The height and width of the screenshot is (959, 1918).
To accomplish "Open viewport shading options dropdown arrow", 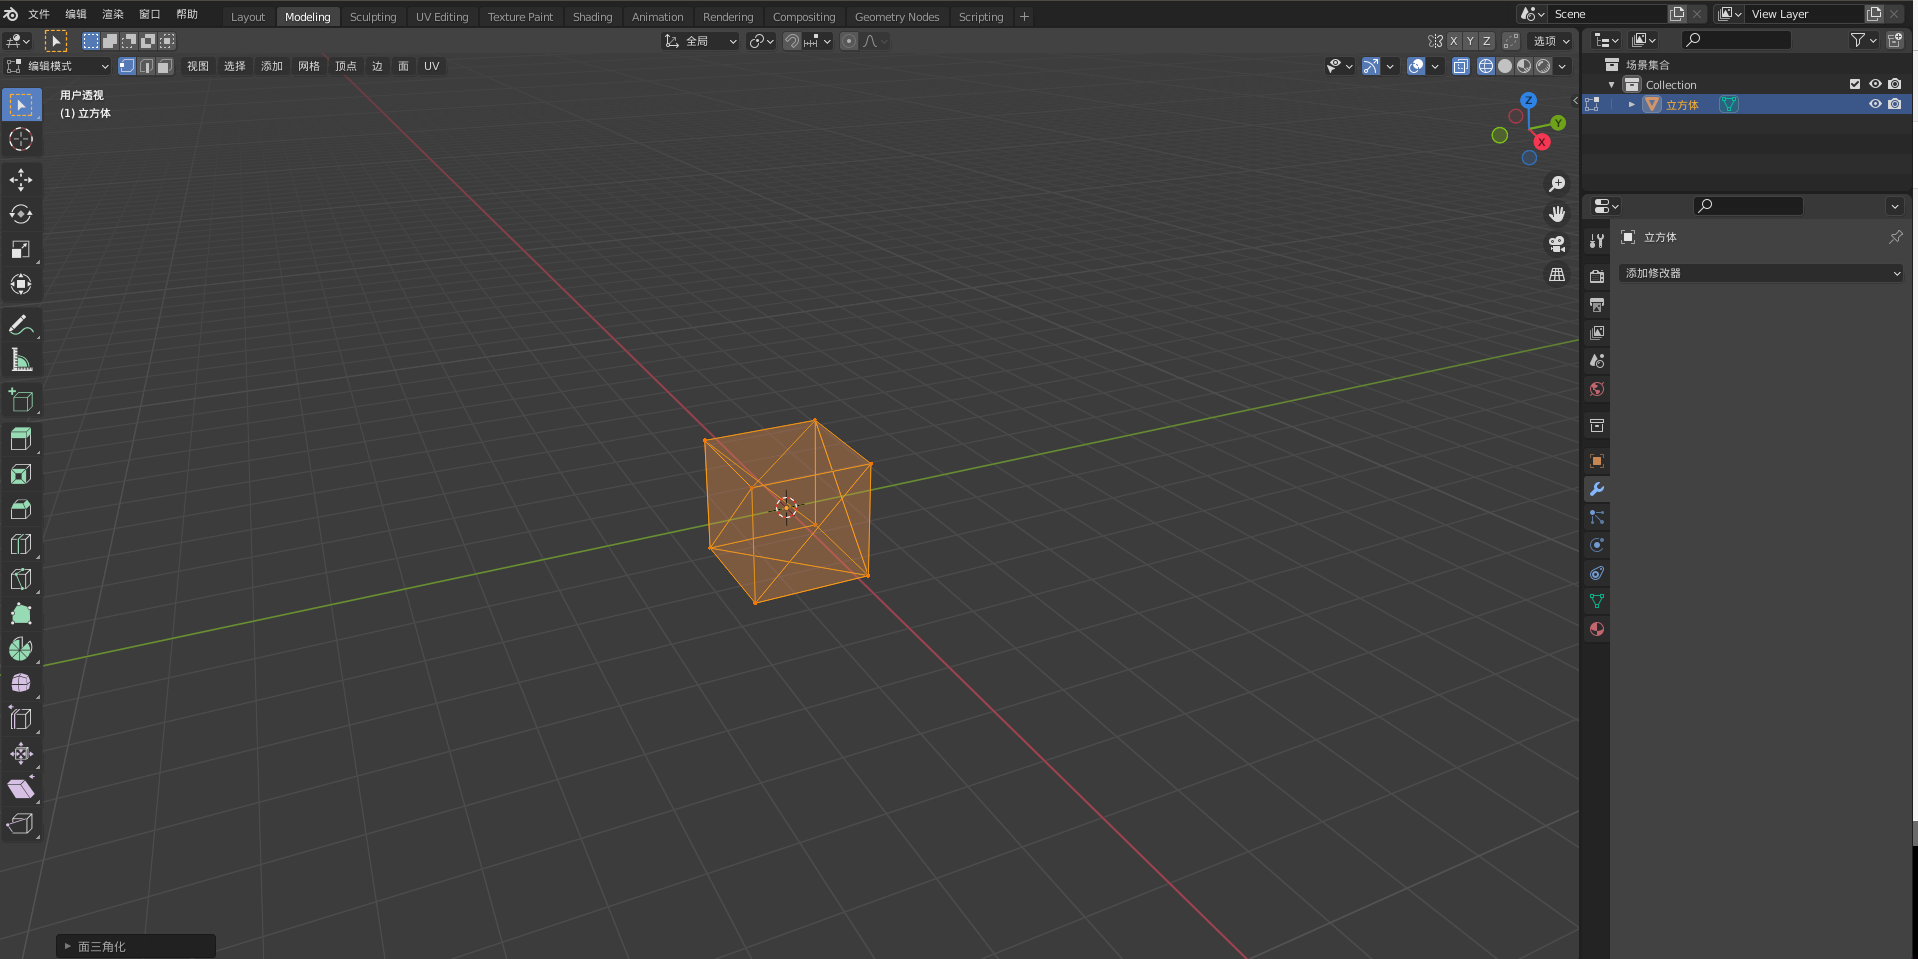I will pyautogui.click(x=1563, y=66).
